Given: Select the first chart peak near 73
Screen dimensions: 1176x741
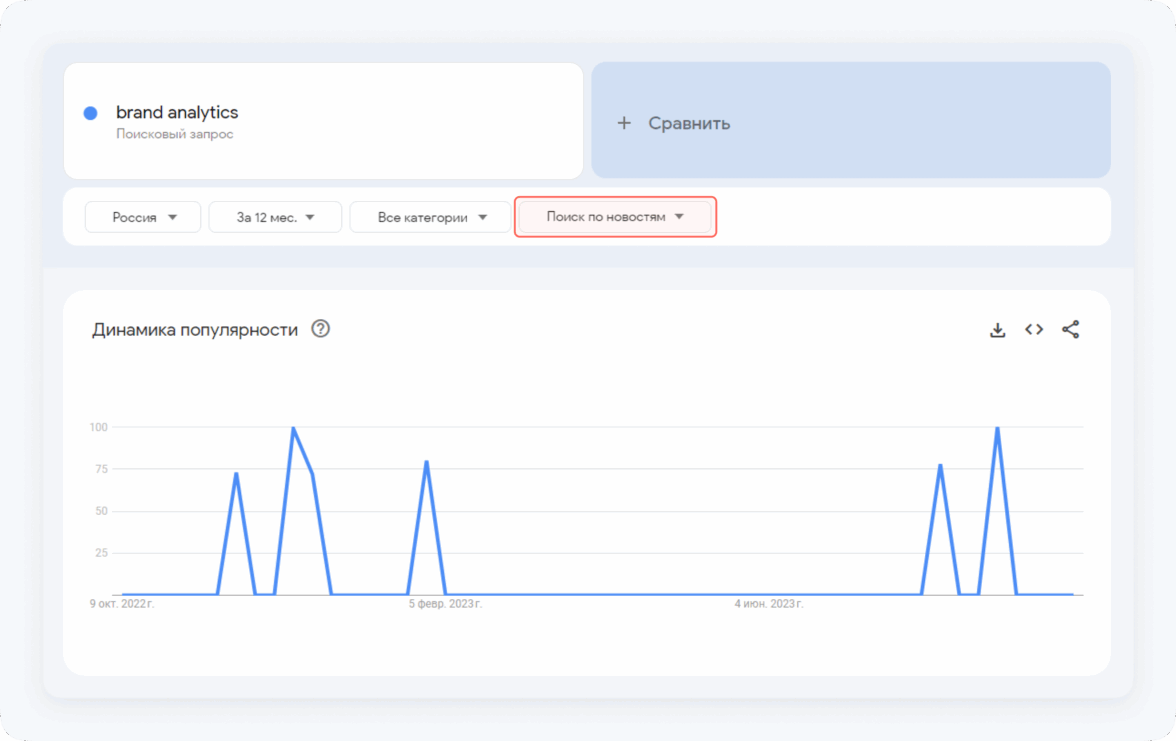Looking at the screenshot, I should pos(236,473).
